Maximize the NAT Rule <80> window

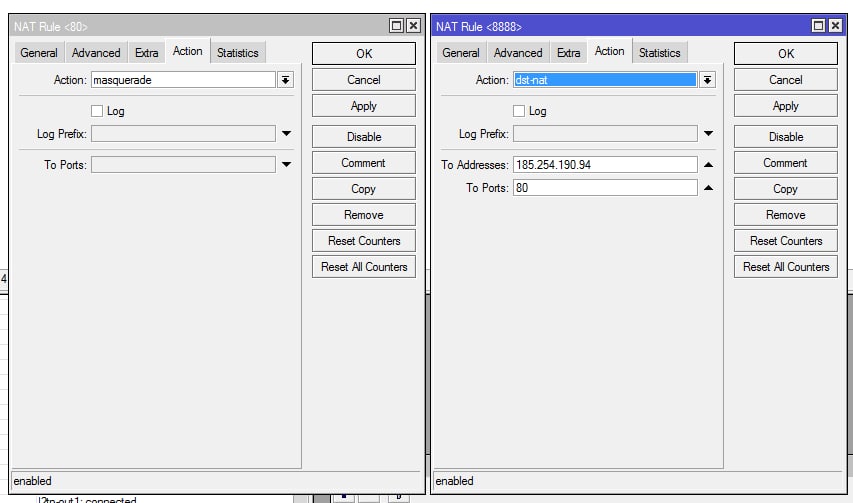pos(397,26)
